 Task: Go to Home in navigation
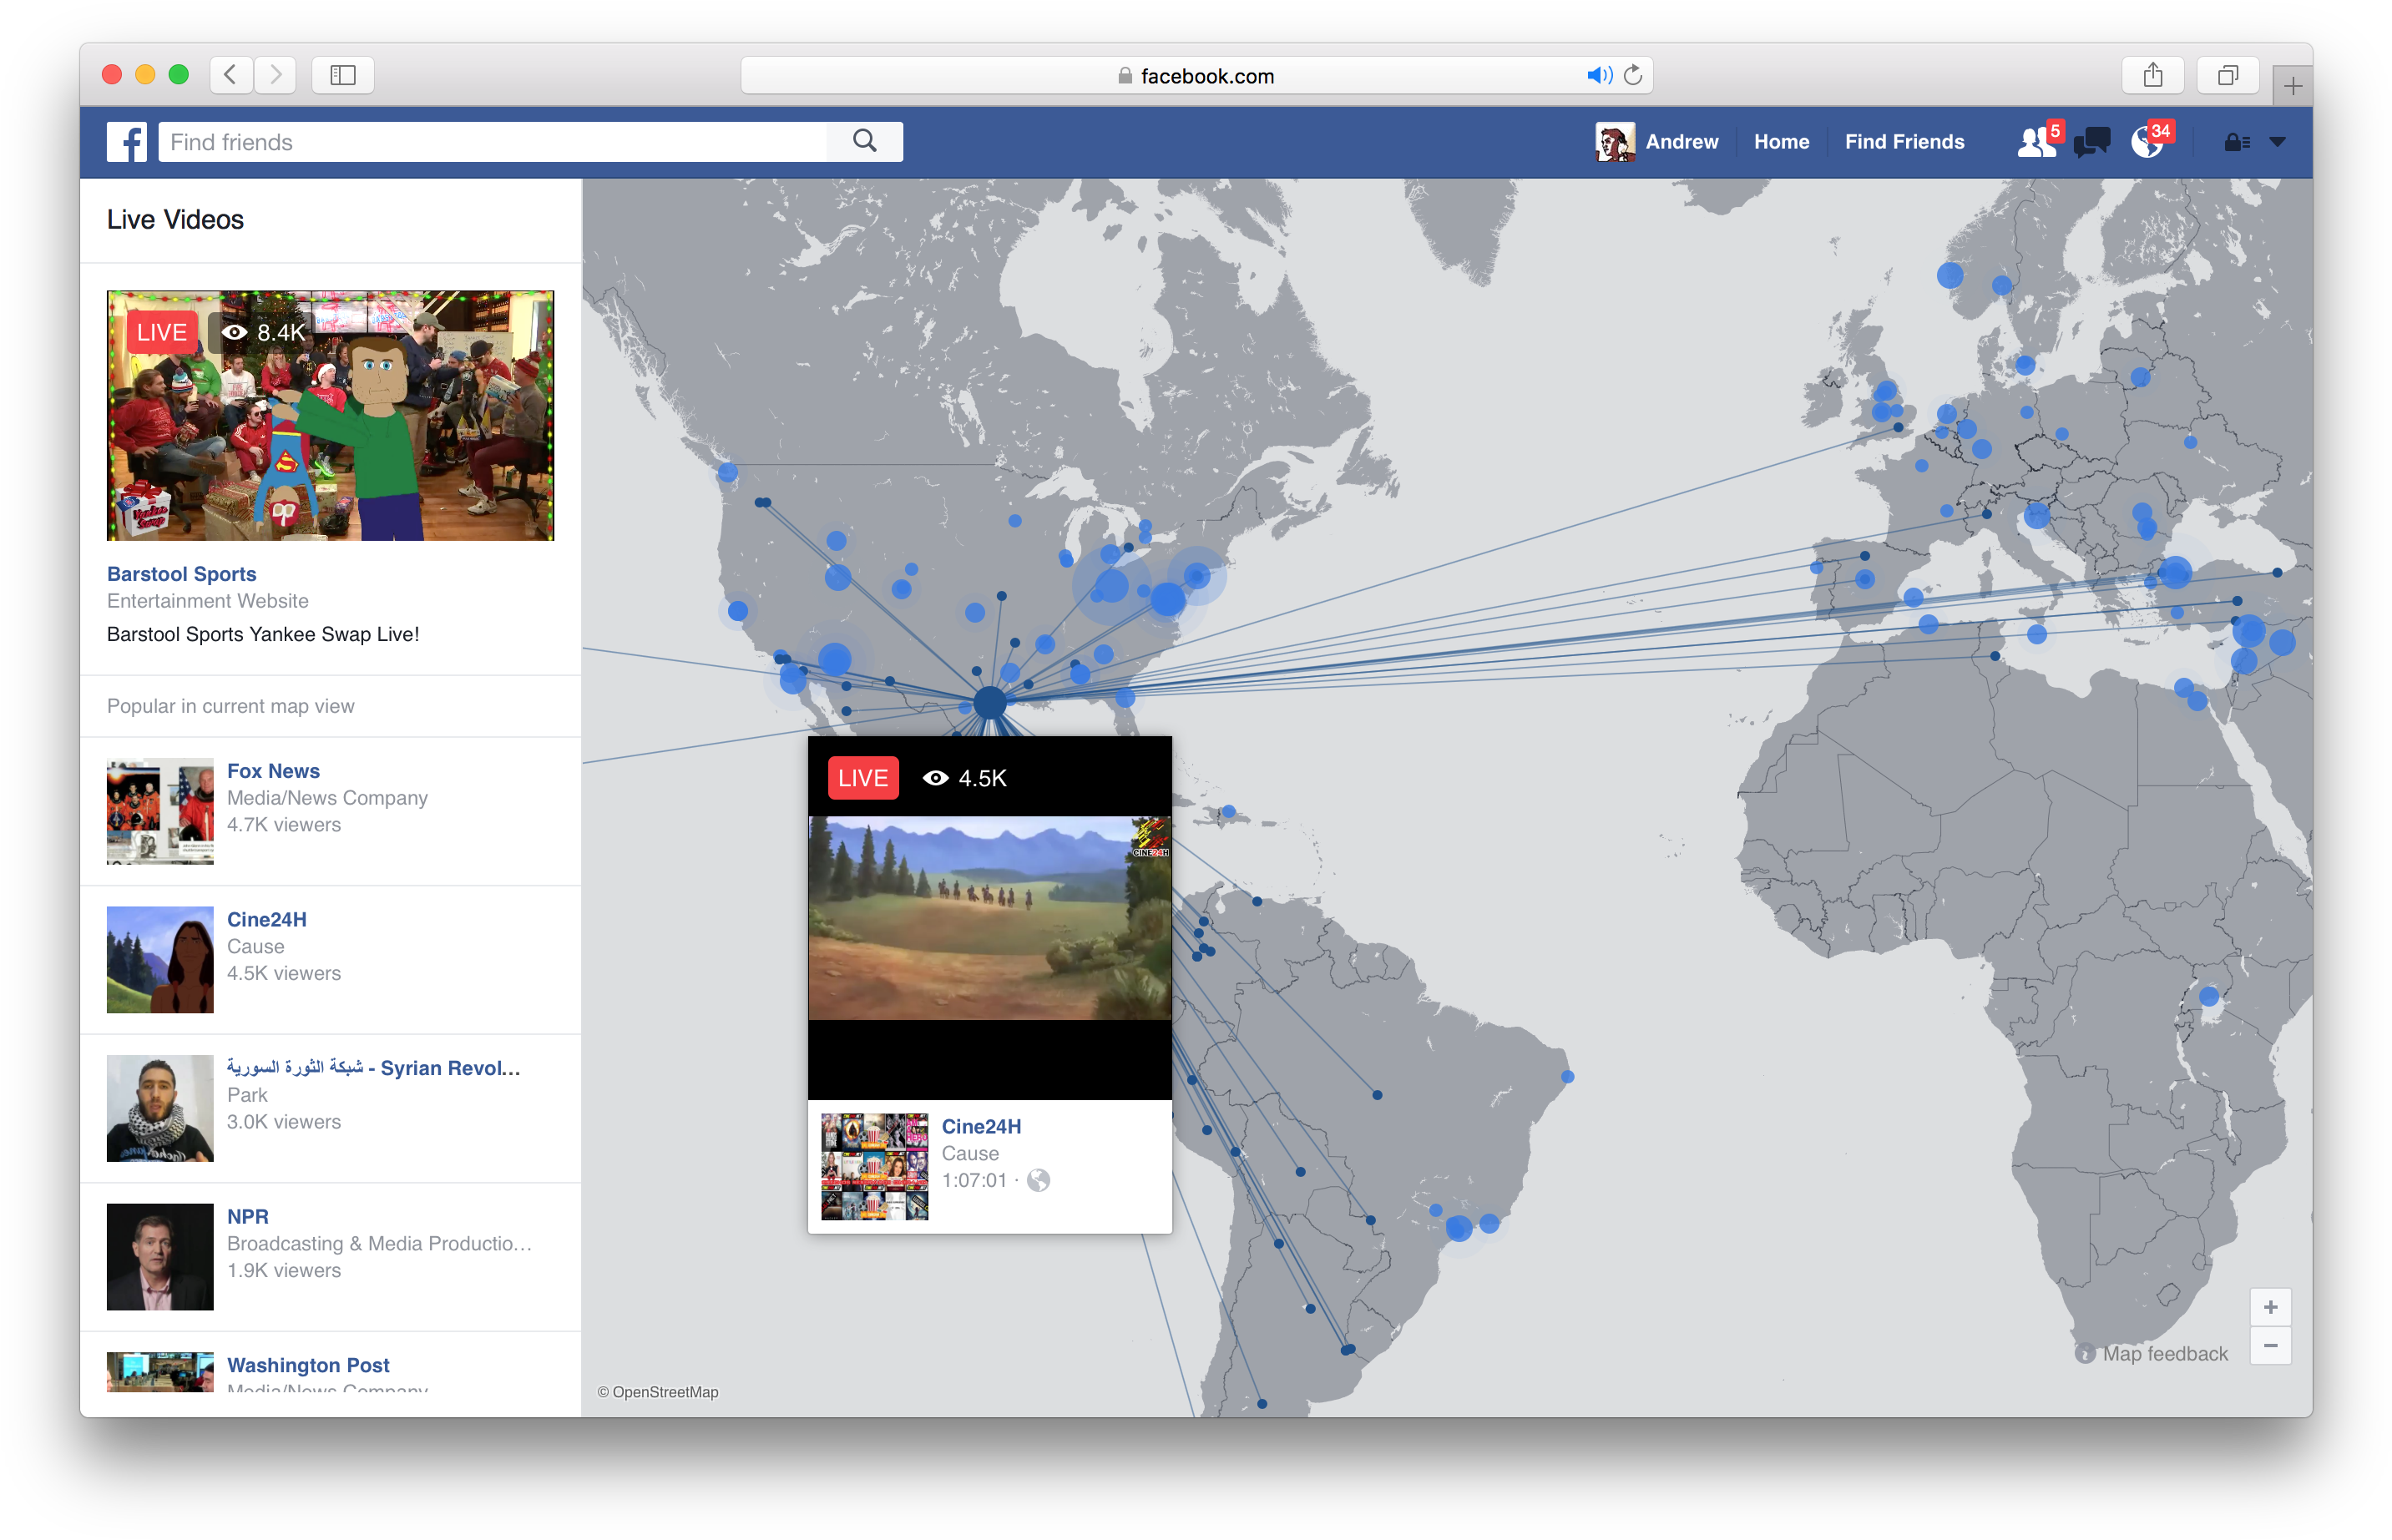(1781, 142)
